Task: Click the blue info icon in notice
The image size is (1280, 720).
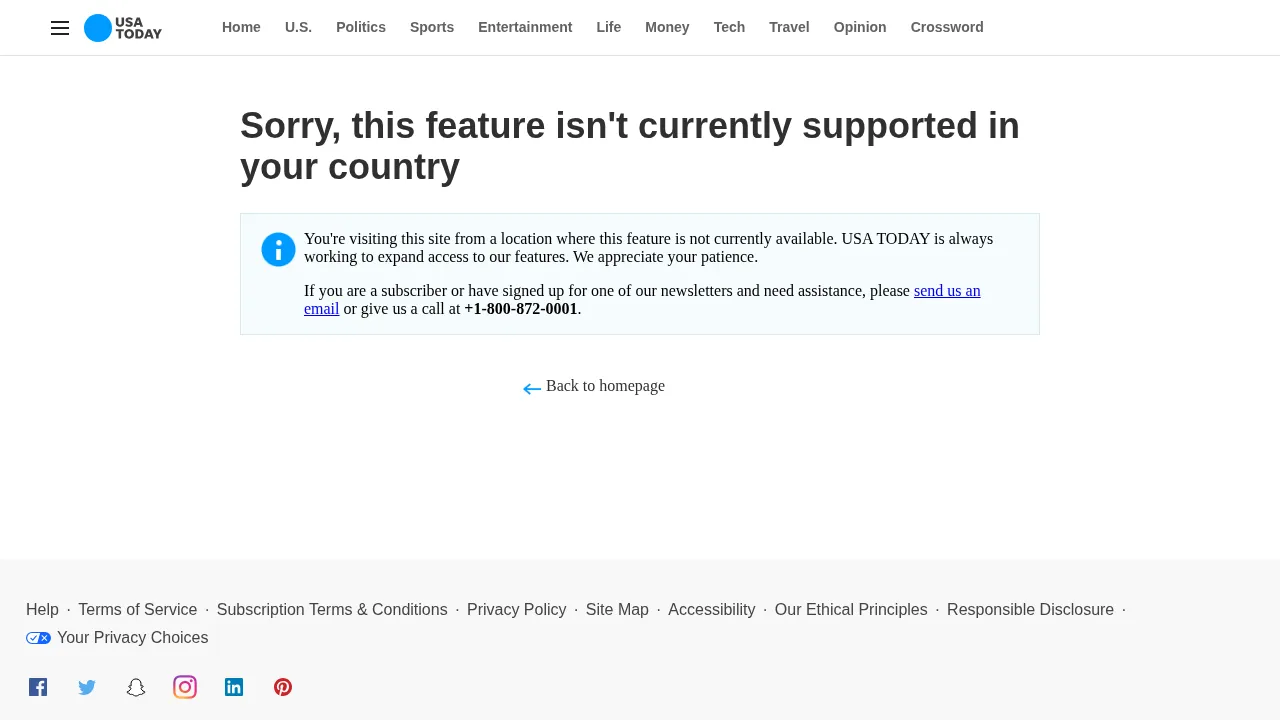Action: point(279,250)
